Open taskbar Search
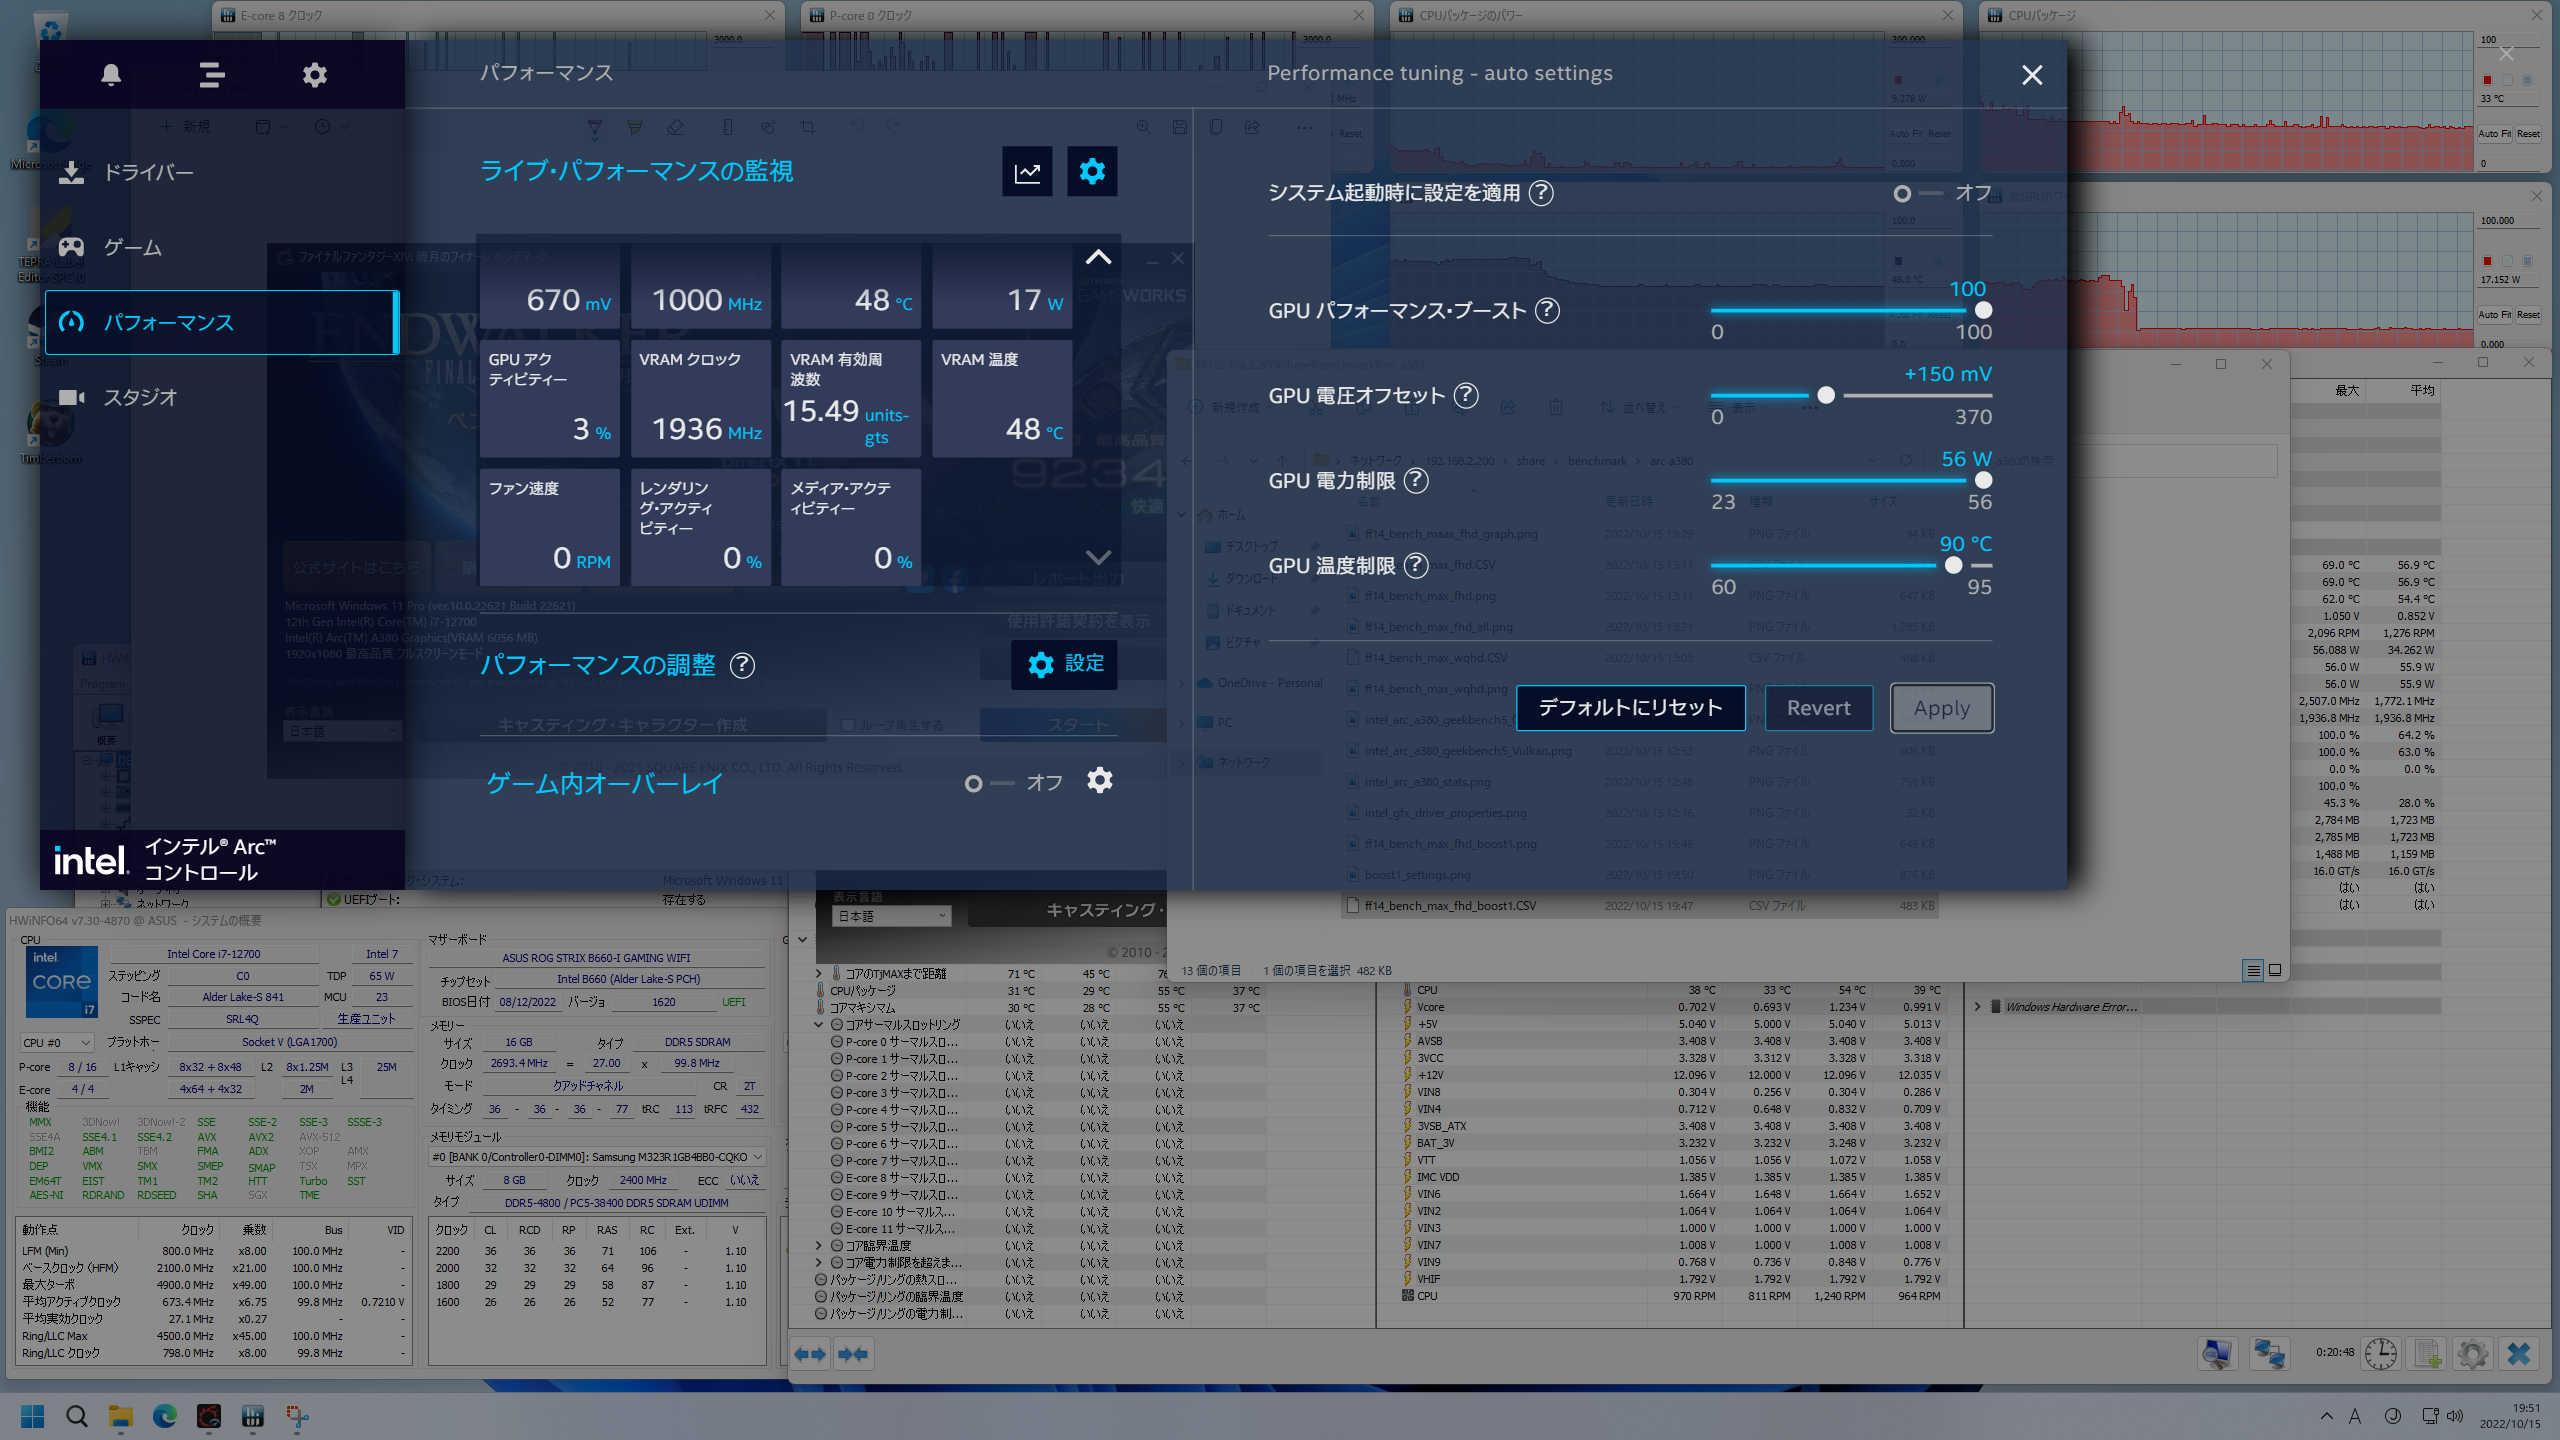This screenshot has width=2560, height=1440. click(x=76, y=1416)
